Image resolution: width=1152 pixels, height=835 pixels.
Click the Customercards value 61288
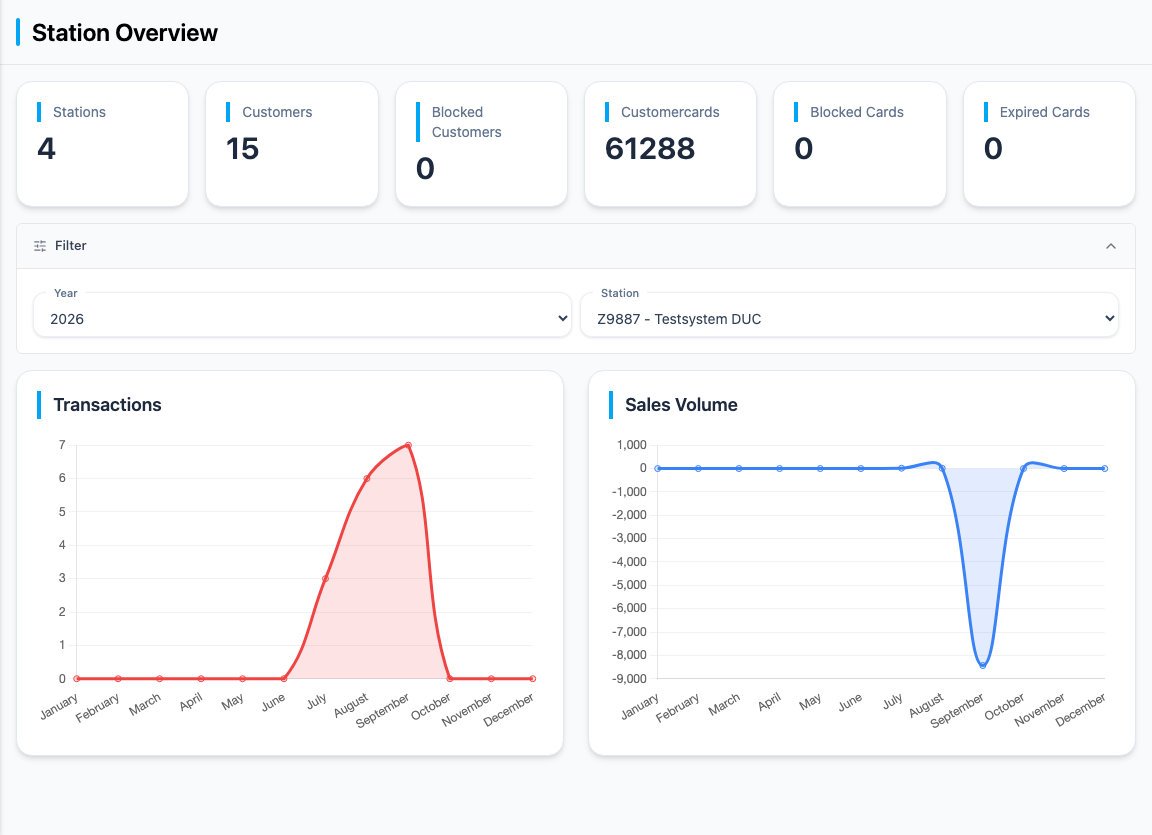649,149
